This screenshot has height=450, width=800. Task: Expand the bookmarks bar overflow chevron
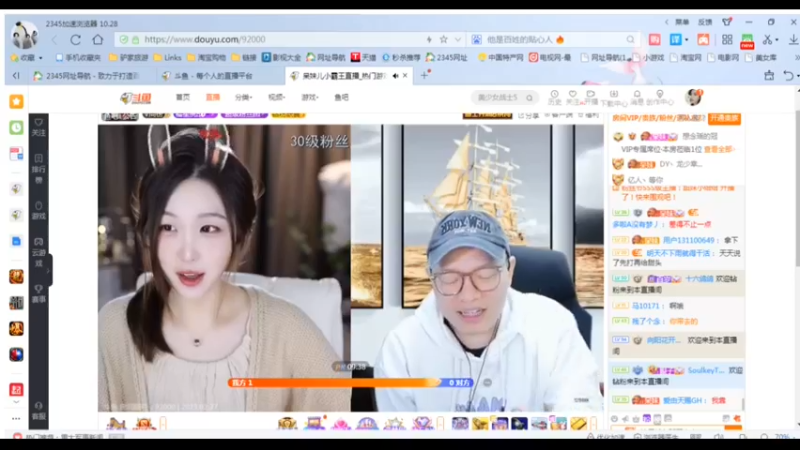click(x=796, y=58)
